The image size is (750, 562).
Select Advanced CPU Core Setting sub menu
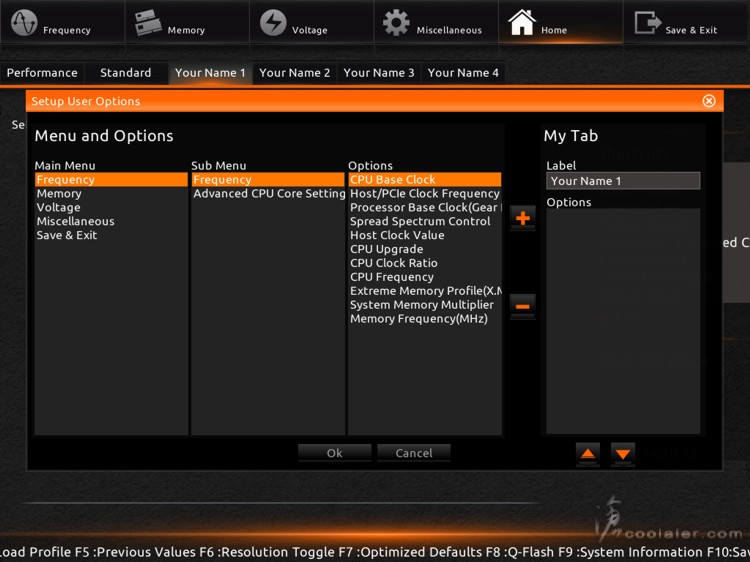(x=268, y=194)
